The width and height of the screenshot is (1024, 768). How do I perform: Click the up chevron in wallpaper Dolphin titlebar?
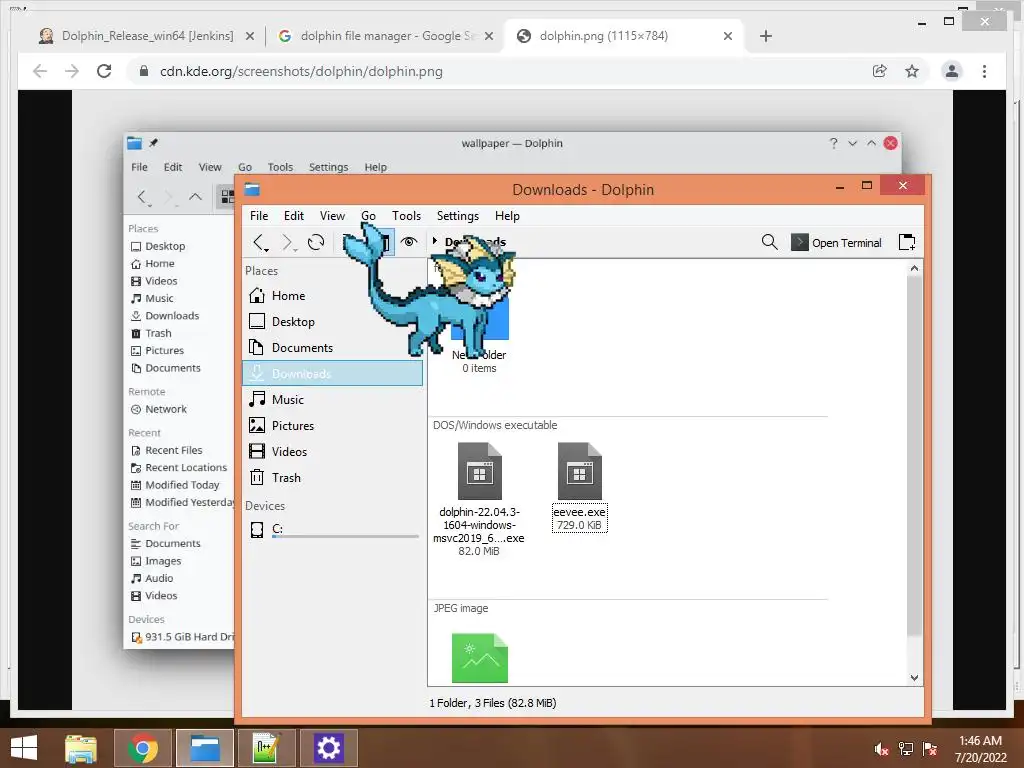click(x=871, y=143)
